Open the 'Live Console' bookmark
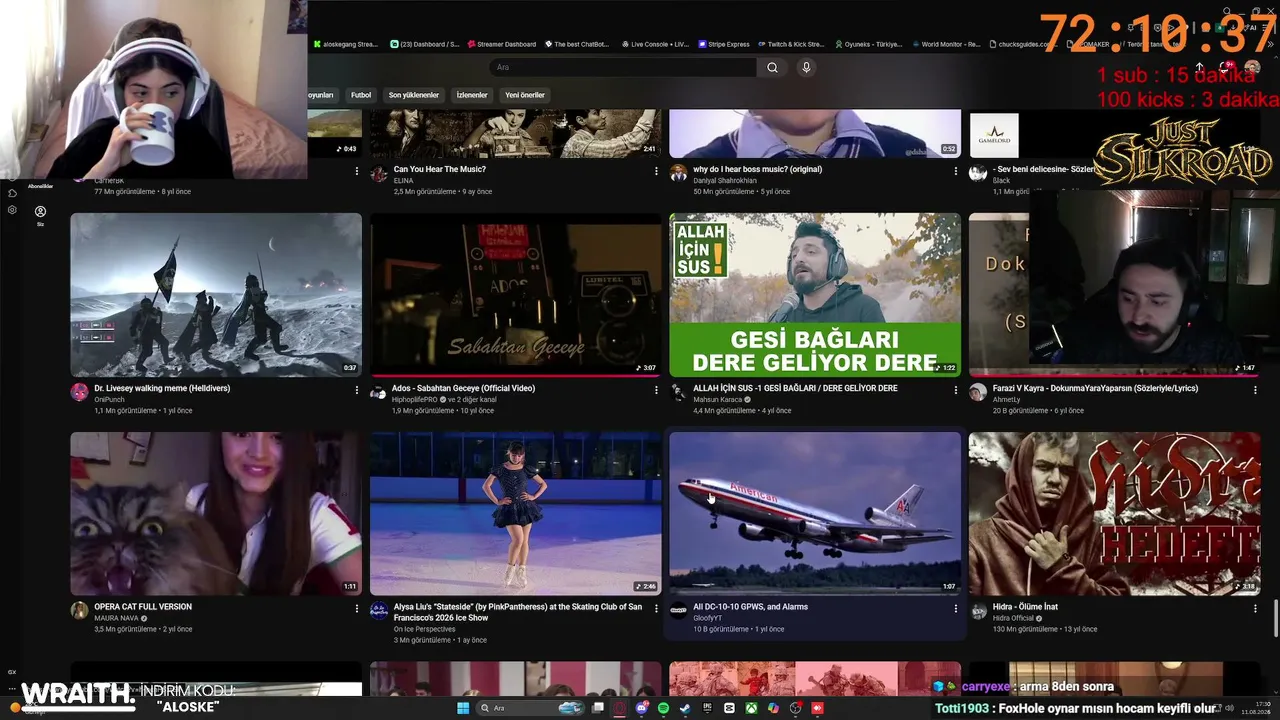 click(x=655, y=44)
